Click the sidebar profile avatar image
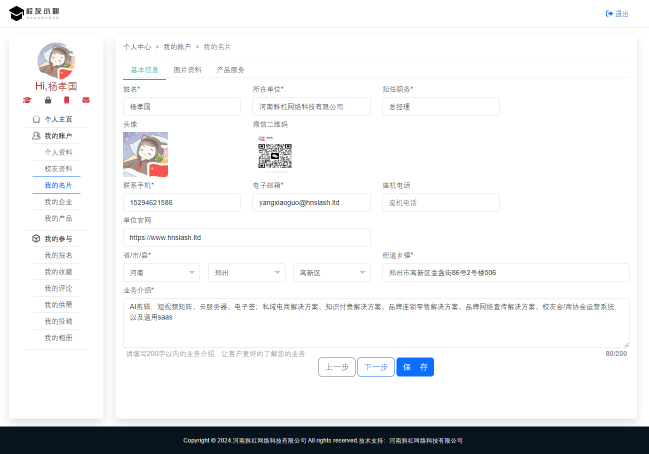The width and height of the screenshot is (649, 454). pyautogui.click(x=56, y=61)
